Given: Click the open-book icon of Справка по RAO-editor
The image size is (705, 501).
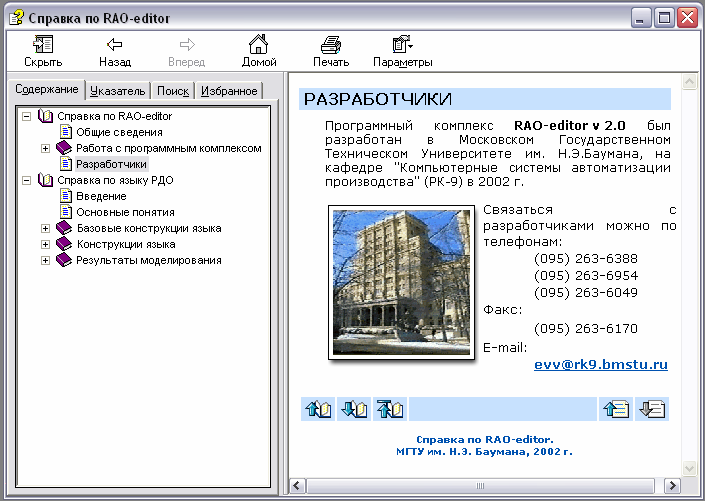Looking at the screenshot, I should click(x=45, y=116).
